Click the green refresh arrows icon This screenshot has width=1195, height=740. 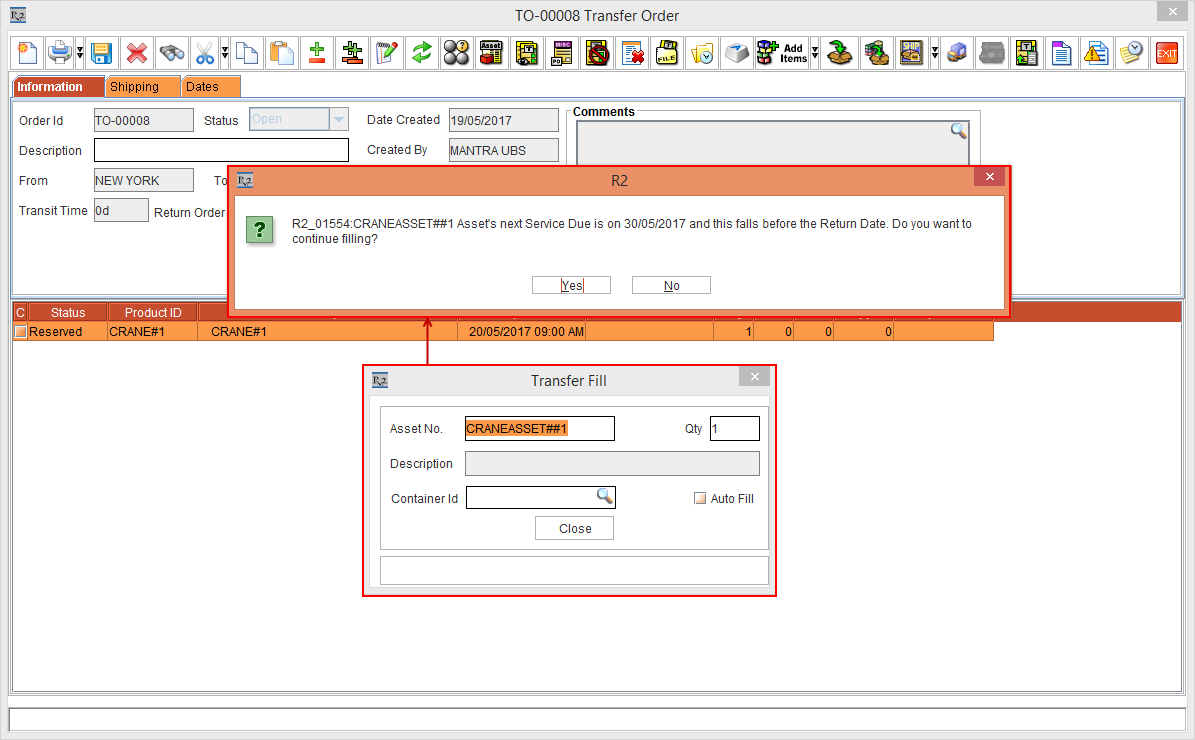(x=421, y=53)
